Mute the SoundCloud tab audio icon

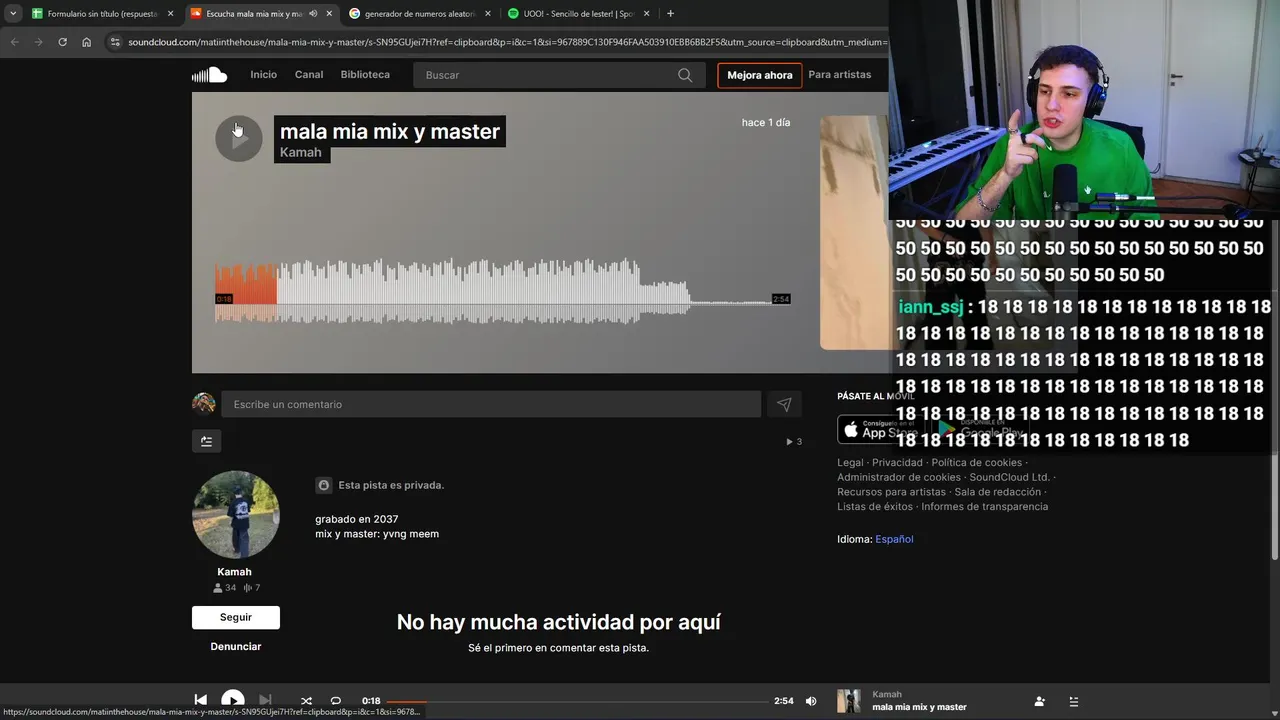point(313,13)
